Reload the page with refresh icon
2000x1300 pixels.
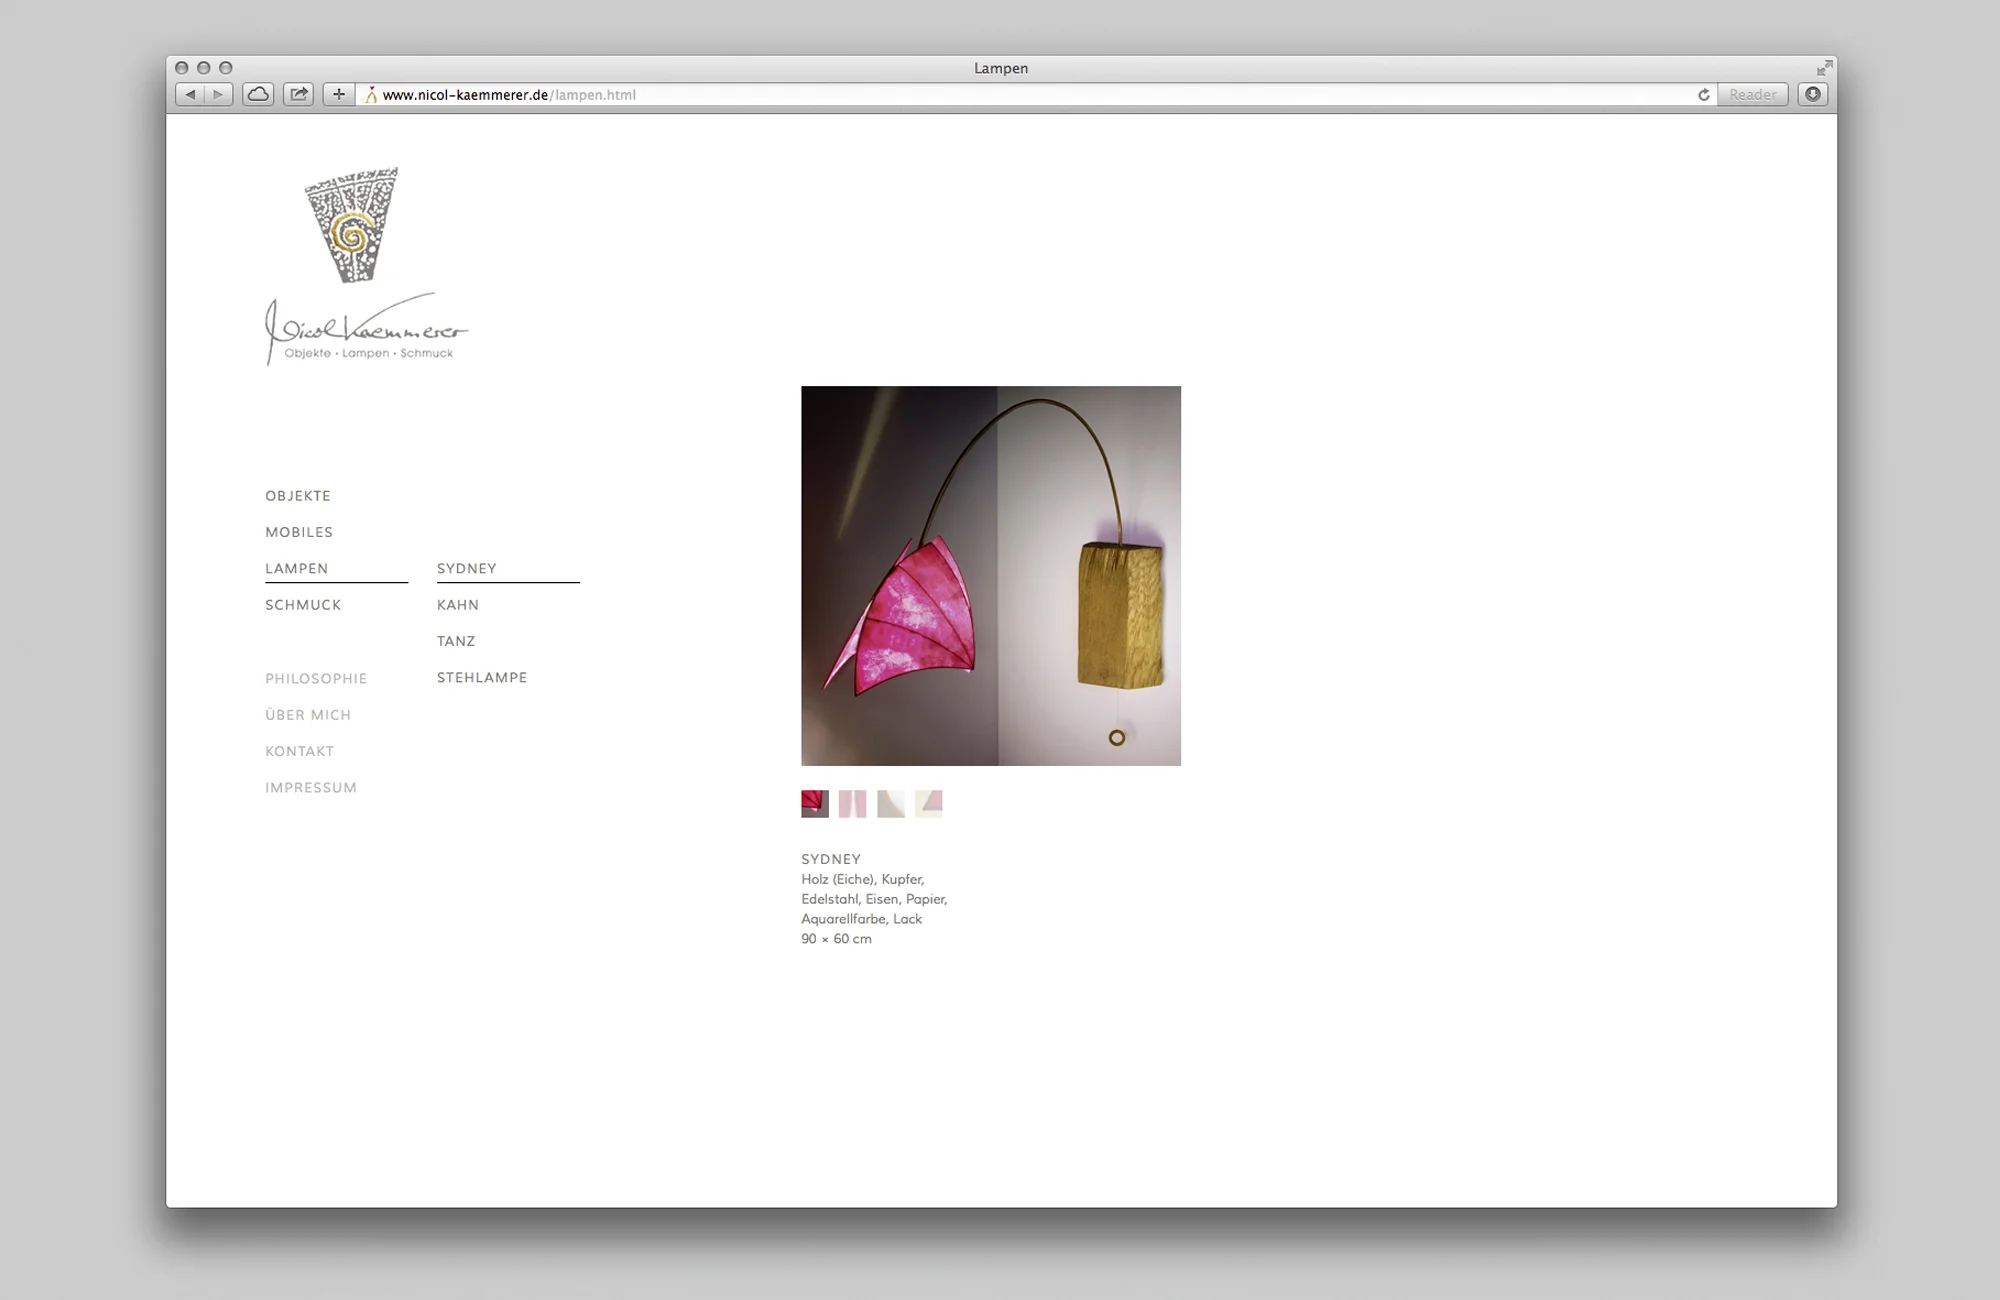1703,95
